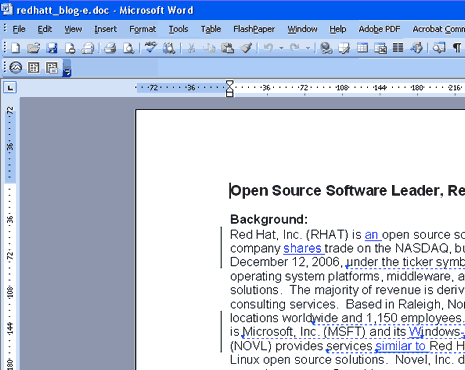
Task: Click the revised word "shares"
Action: click(x=302, y=248)
